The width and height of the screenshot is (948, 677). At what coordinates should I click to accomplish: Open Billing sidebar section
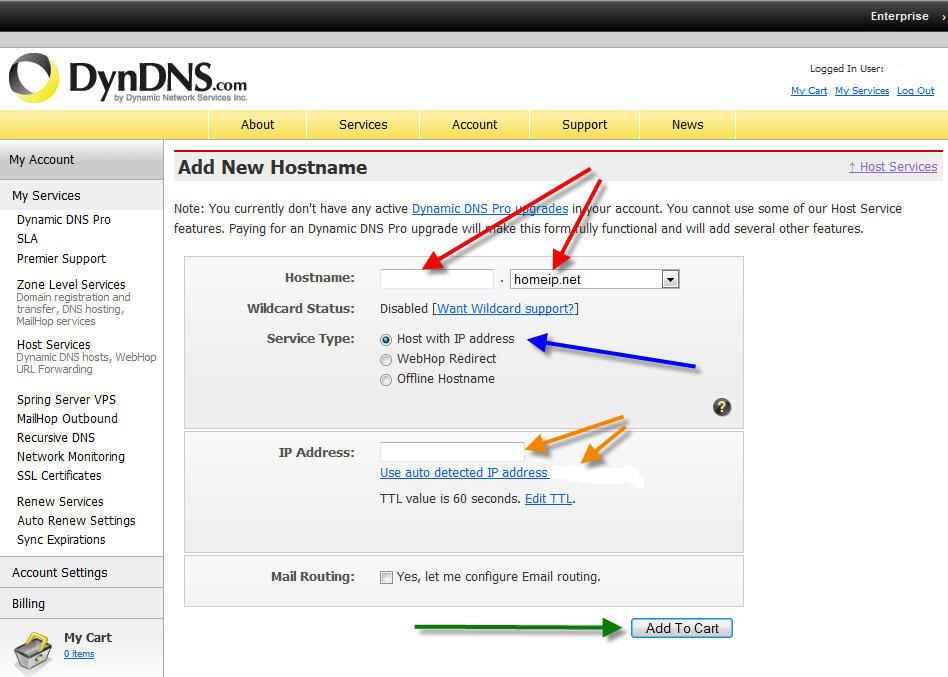tap(81, 603)
